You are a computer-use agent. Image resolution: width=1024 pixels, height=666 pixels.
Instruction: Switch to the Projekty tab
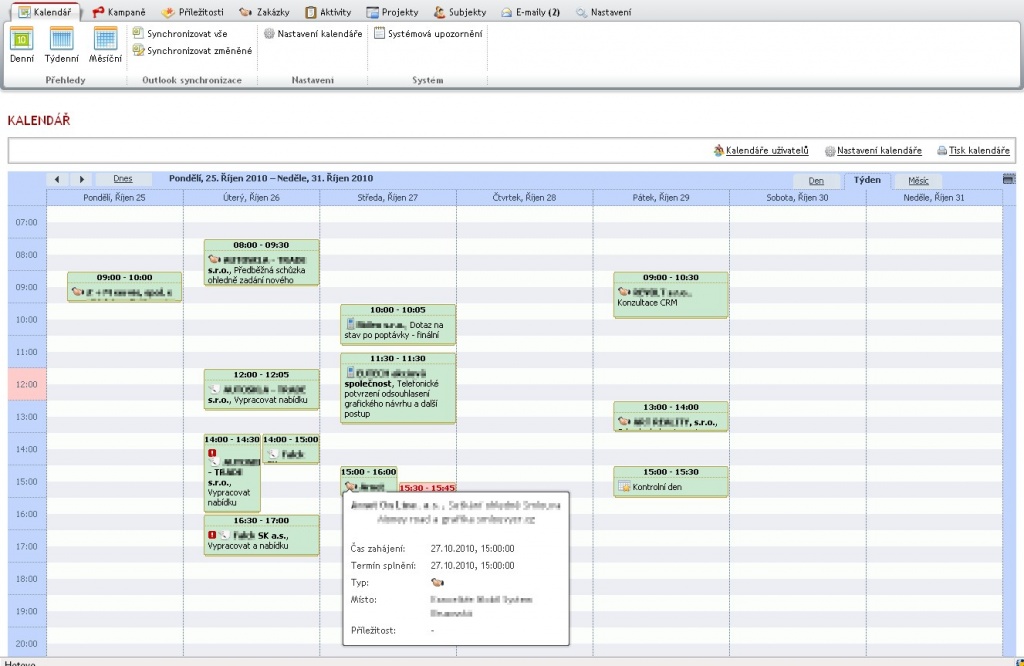pyautogui.click(x=392, y=12)
